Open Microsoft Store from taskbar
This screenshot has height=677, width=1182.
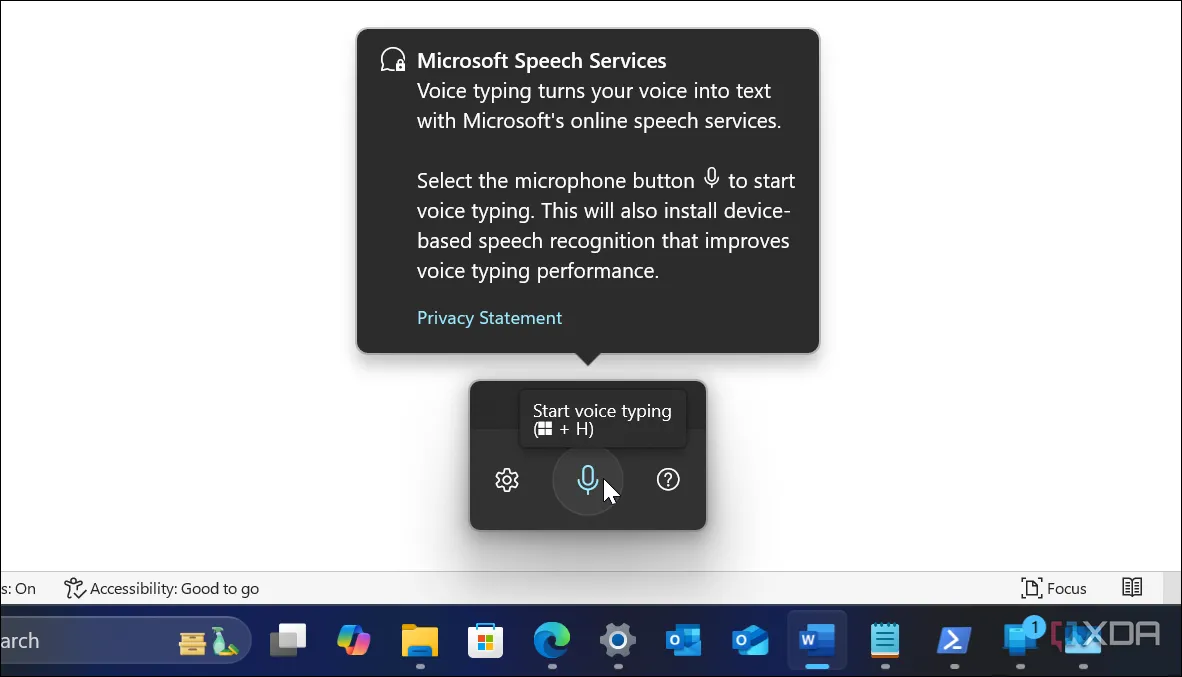point(485,641)
